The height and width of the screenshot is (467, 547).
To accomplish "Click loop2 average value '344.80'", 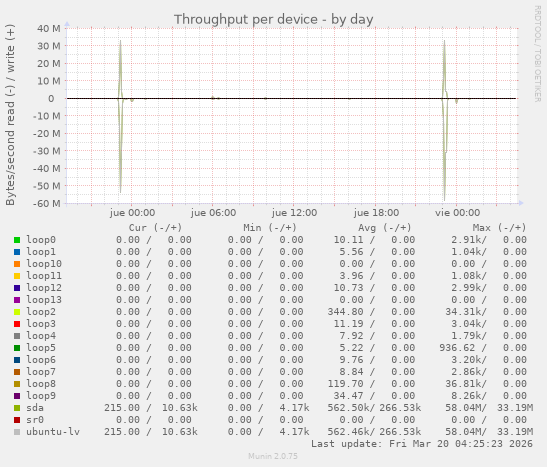I will 345,312.
